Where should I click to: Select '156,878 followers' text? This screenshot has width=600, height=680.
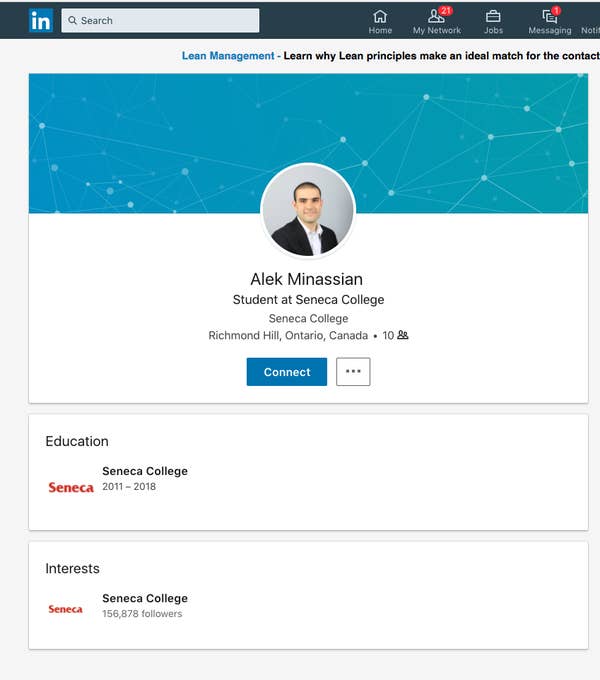142,614
